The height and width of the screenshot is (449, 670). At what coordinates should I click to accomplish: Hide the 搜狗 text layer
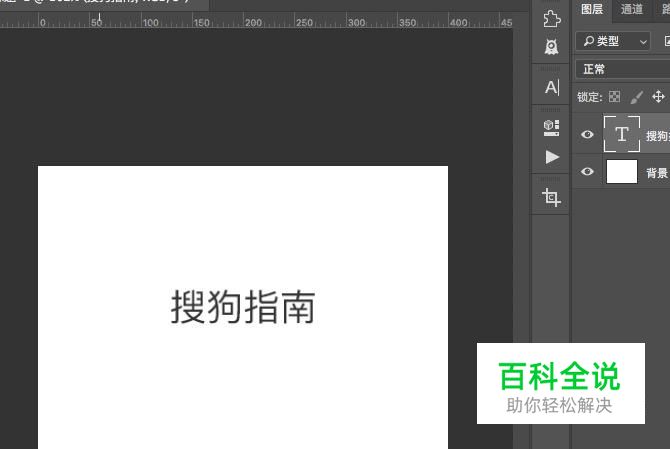[587, 135]
